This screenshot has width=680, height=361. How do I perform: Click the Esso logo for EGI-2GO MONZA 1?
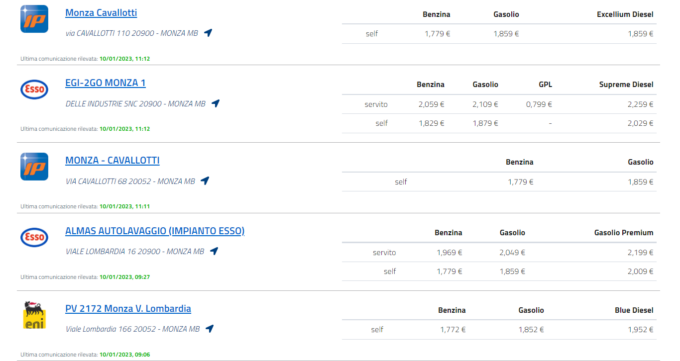coord(34,89)
